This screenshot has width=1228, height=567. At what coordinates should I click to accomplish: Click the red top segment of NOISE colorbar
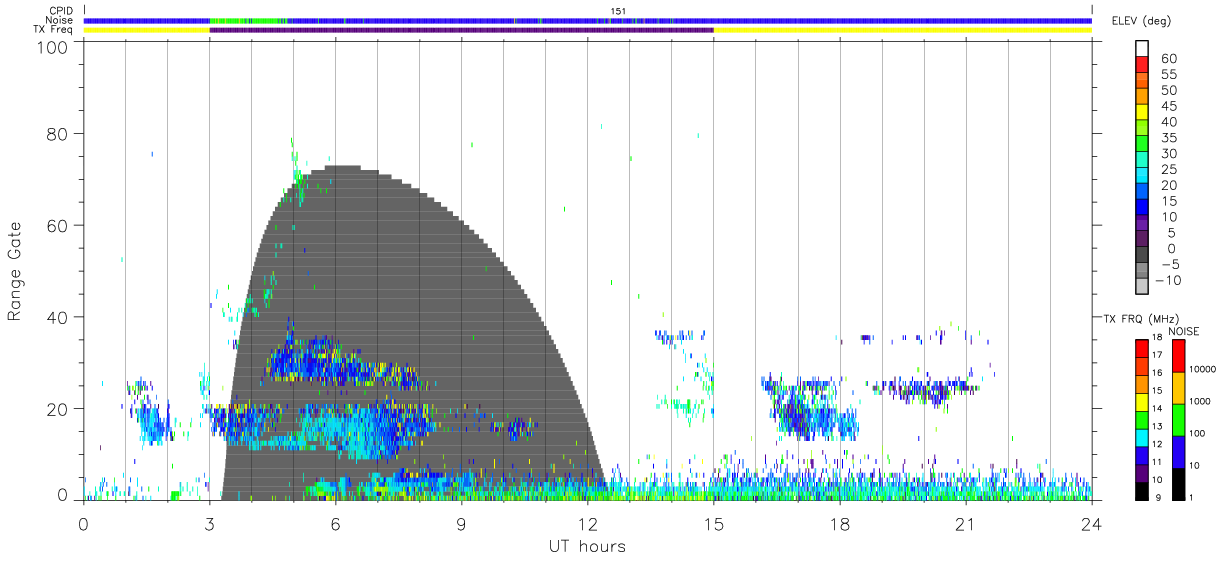pos(1178,356)
